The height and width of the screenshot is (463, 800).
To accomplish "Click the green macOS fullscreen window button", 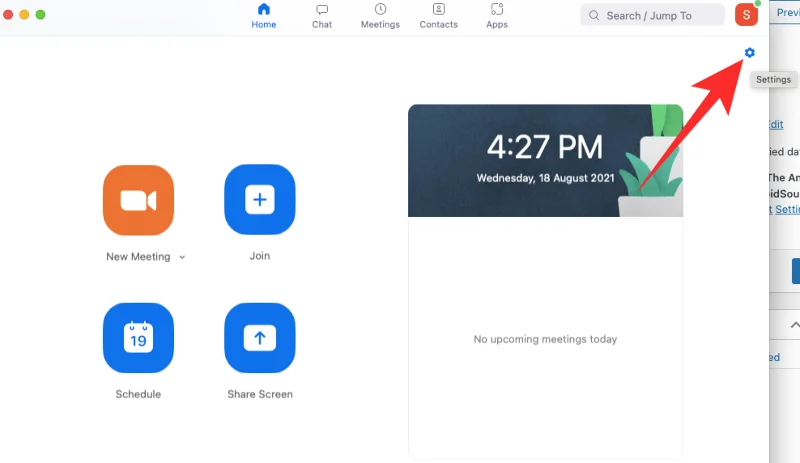I will coord(41,15).
